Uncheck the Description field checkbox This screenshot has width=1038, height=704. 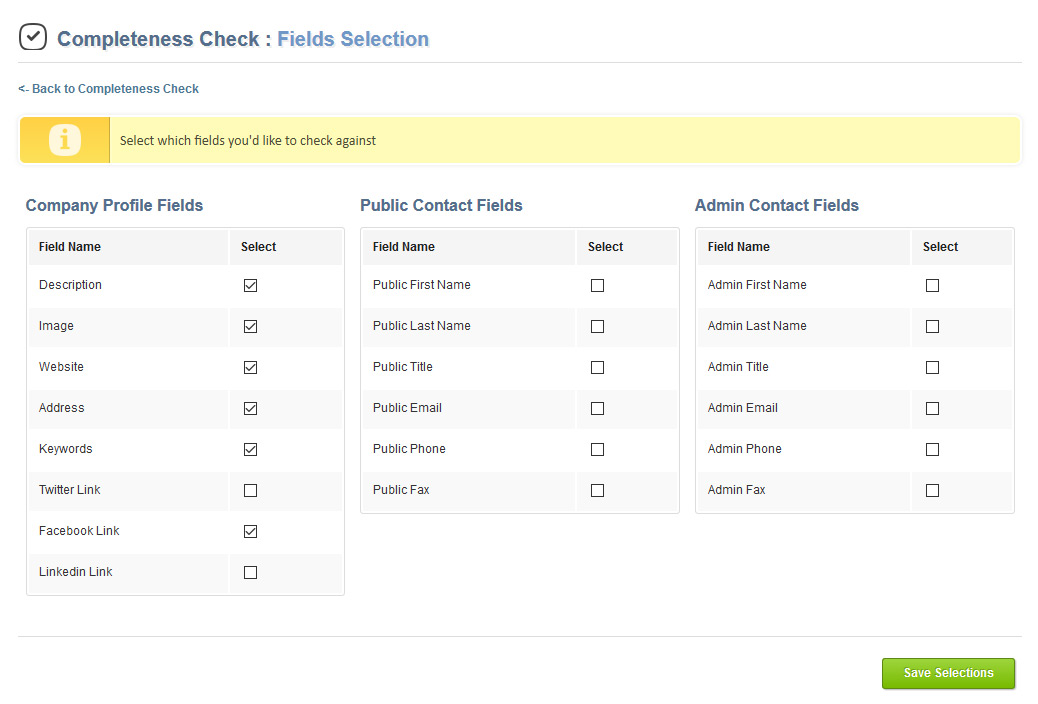(250, 285)
